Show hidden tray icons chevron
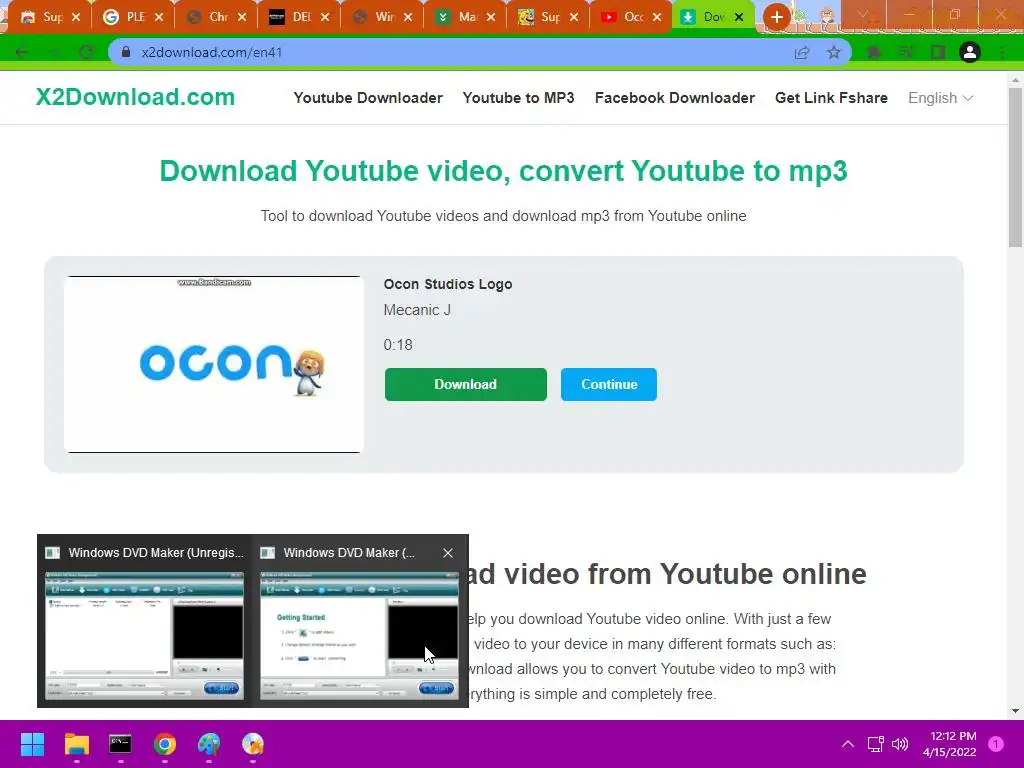The image size is (1024, 768). (x=848, y=744)
